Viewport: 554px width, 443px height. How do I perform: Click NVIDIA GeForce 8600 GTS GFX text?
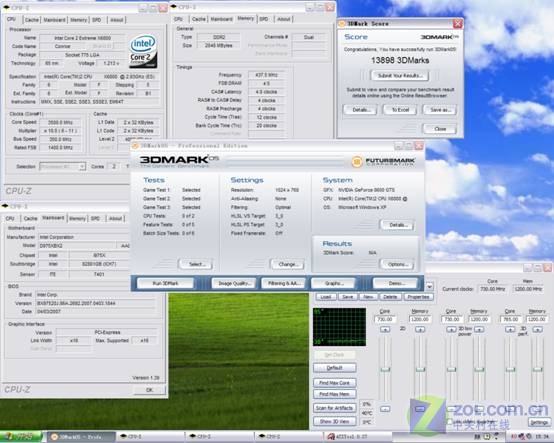366,190
